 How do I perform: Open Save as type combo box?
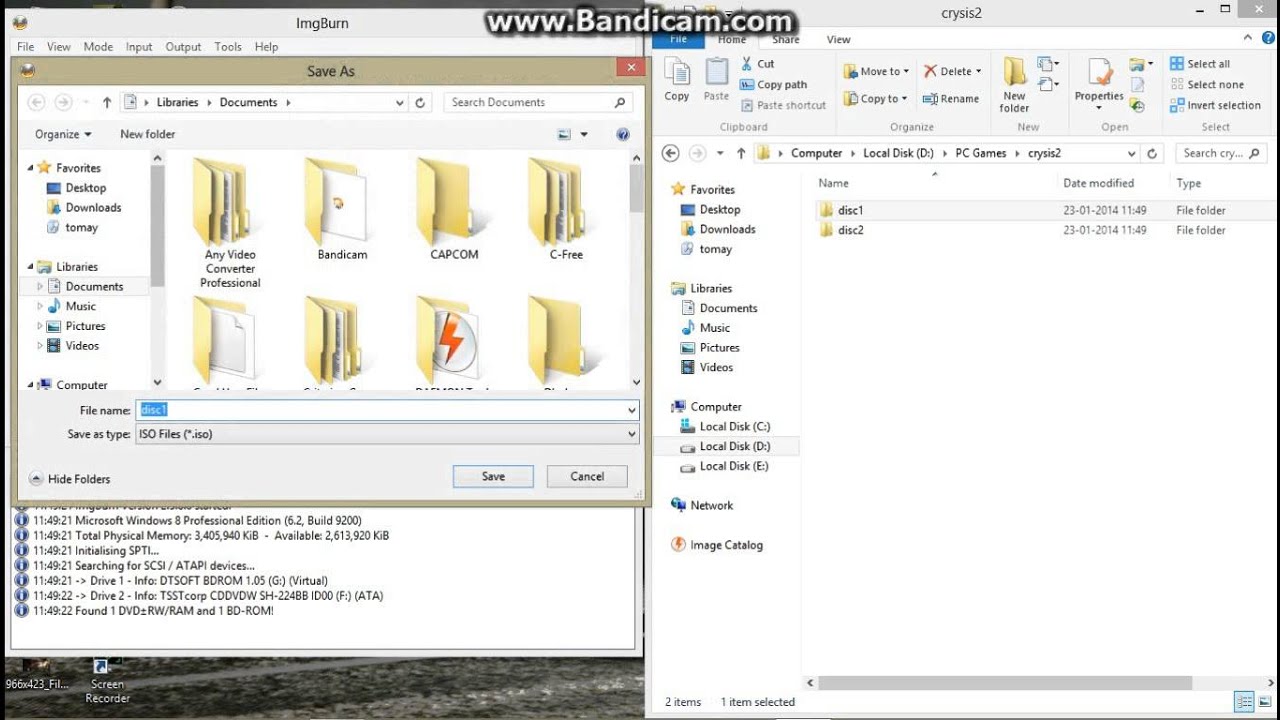(387, 434)
